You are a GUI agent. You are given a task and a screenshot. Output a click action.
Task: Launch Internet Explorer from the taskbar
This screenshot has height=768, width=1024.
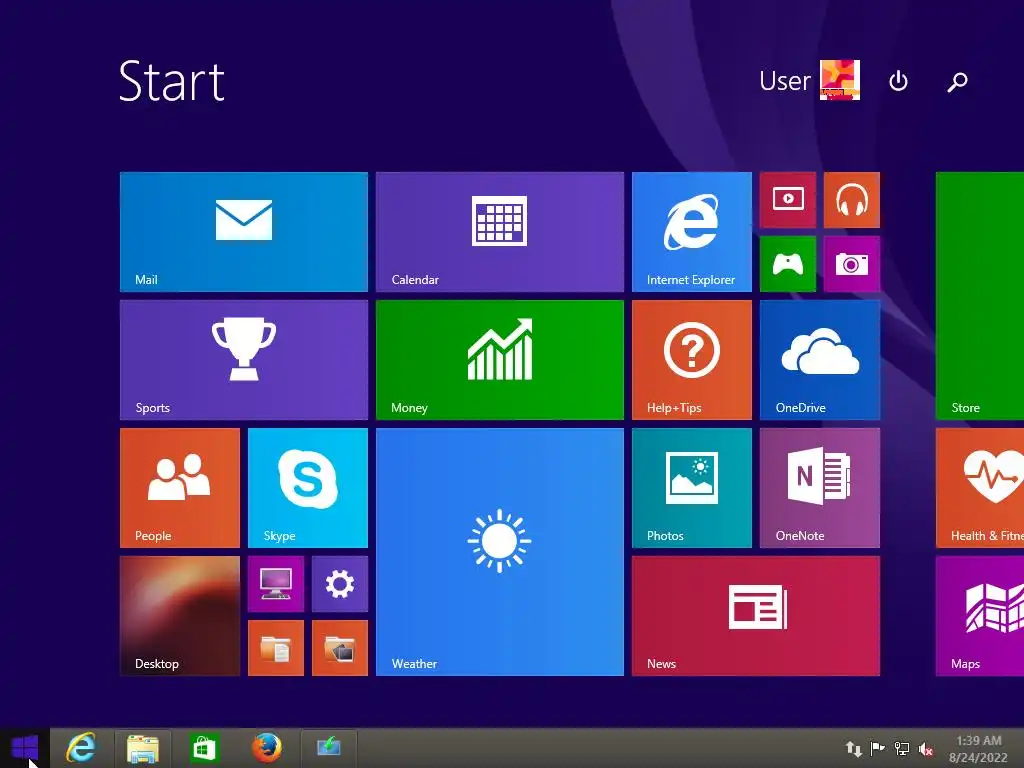[x=81, y=748]
